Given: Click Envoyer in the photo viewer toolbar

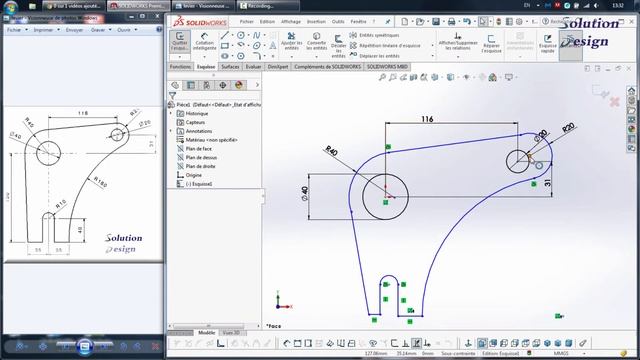Looking at the screenshot, I should pos(74,30).
